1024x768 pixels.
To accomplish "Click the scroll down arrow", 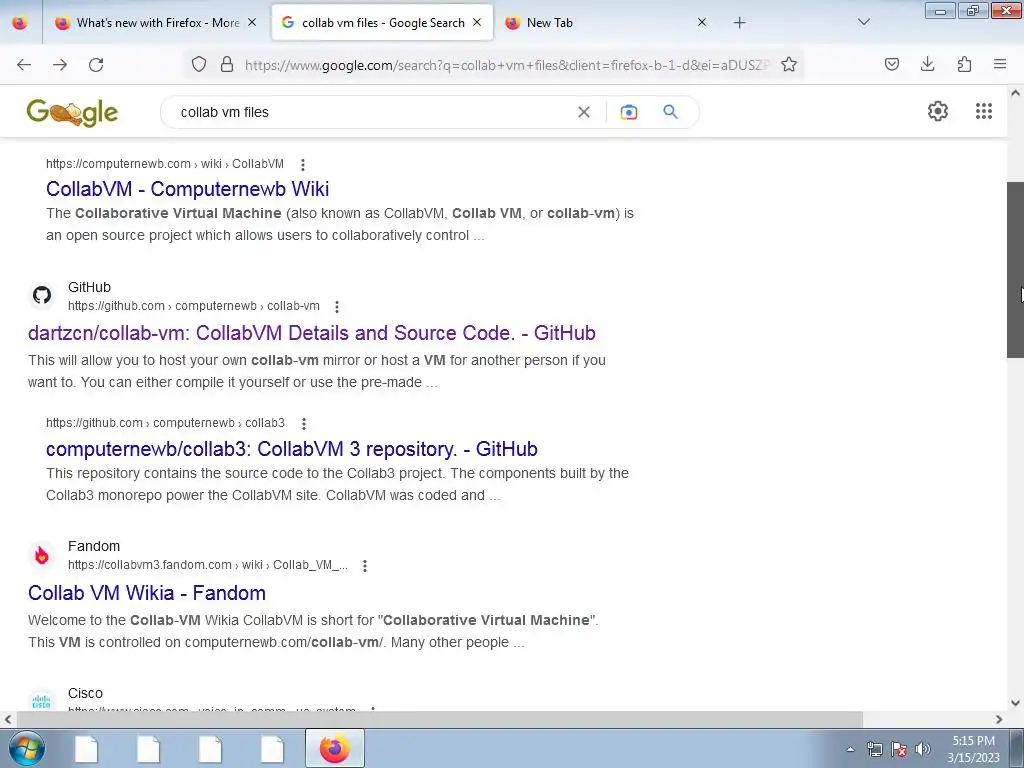I will (1016, 703).
